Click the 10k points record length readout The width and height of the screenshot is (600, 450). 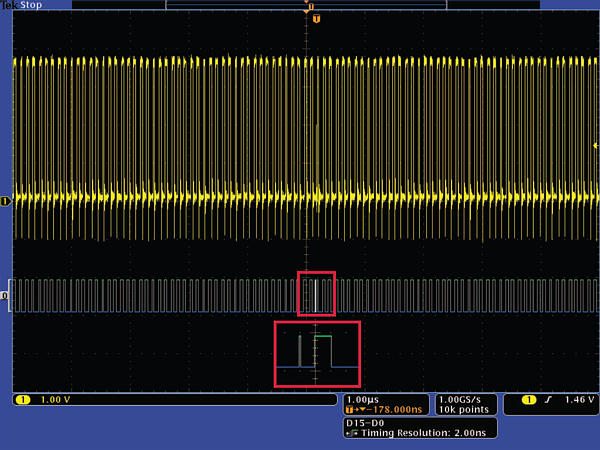click(x=464, y=409)
